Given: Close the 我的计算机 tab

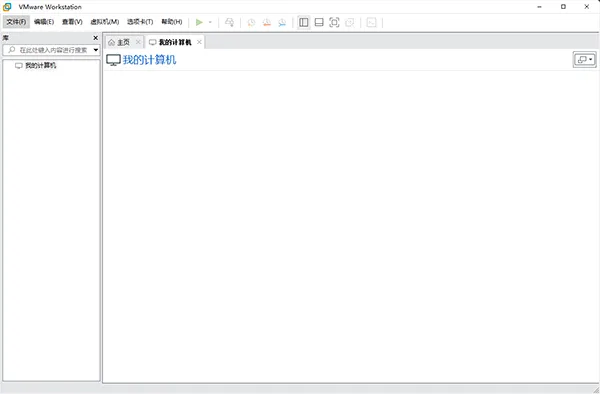Looking at the screenshot, I should [199, 42].
